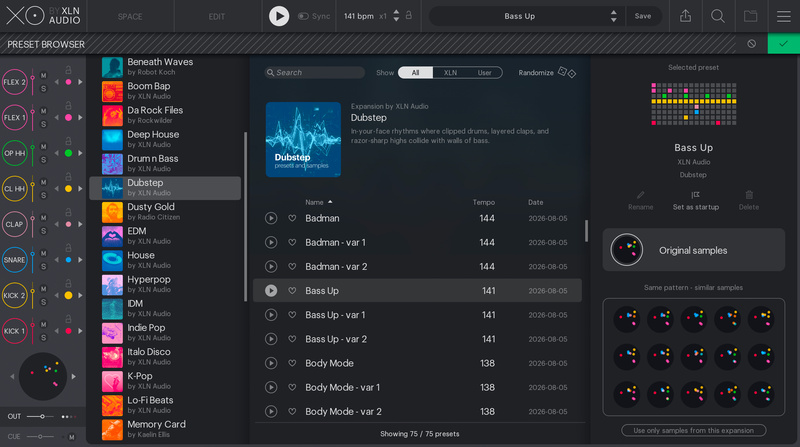800x447 pixels.
Task: Click the preset list scrollbar
Action: tap(586, 231)
